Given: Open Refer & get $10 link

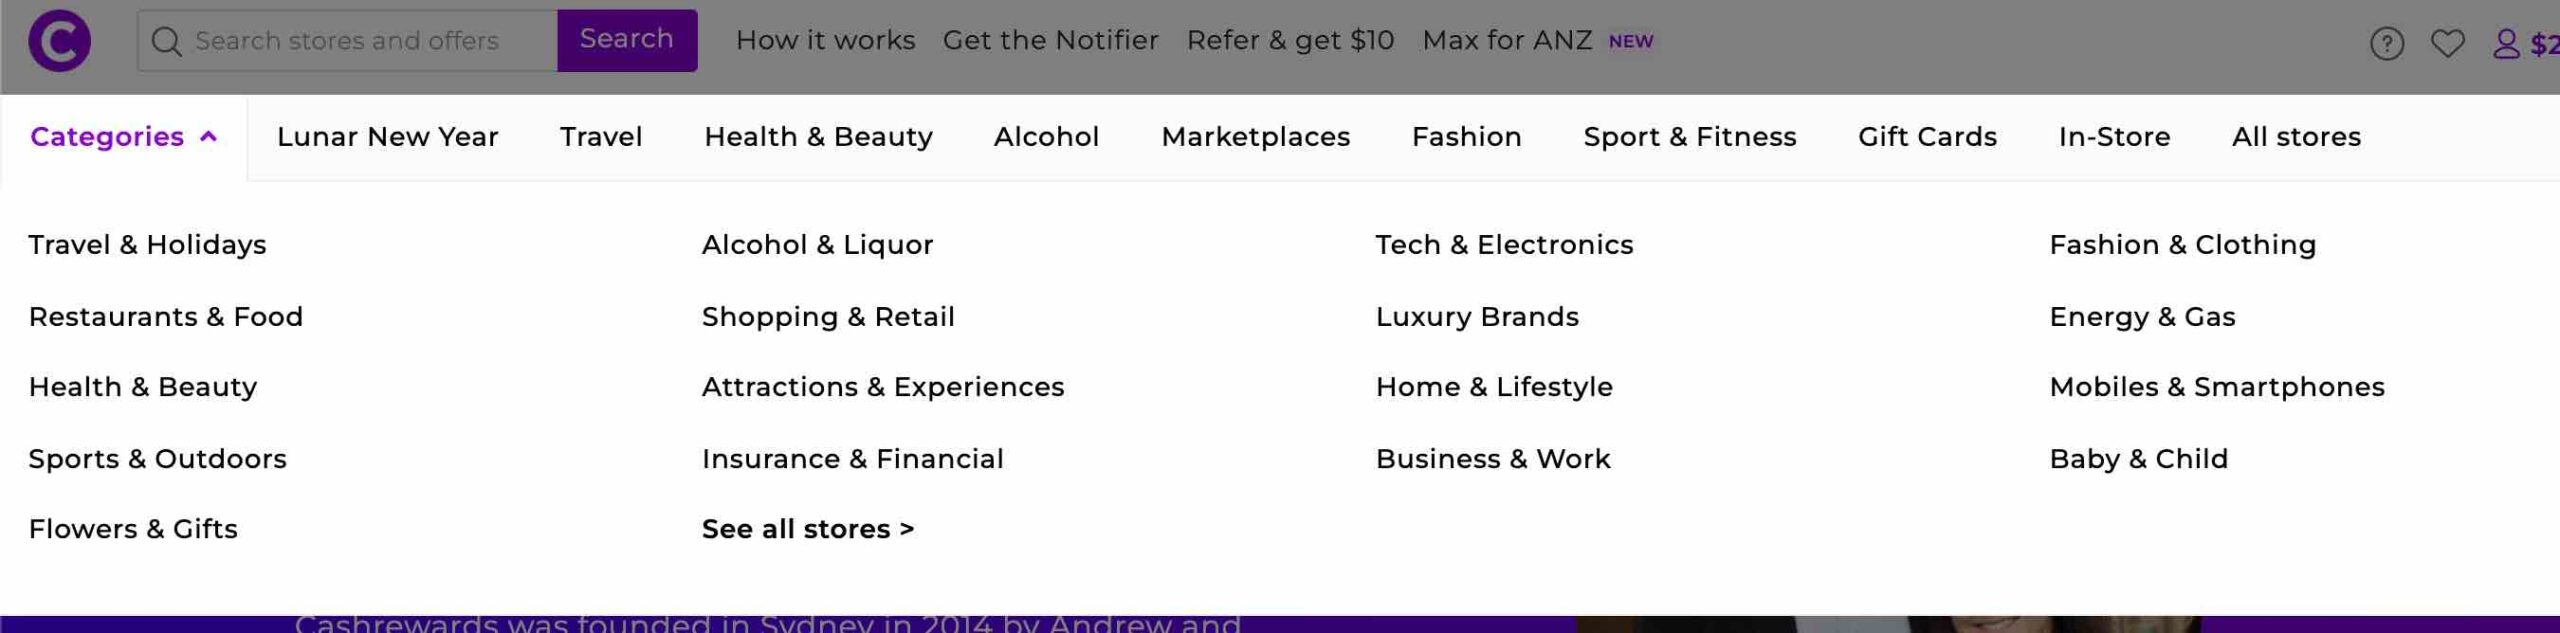Looking at the screenshot, I should pos(1290,40).
